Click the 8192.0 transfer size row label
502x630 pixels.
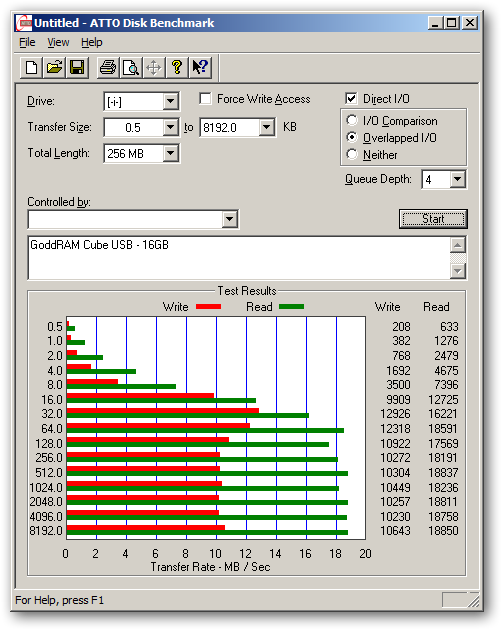(46, 531)
